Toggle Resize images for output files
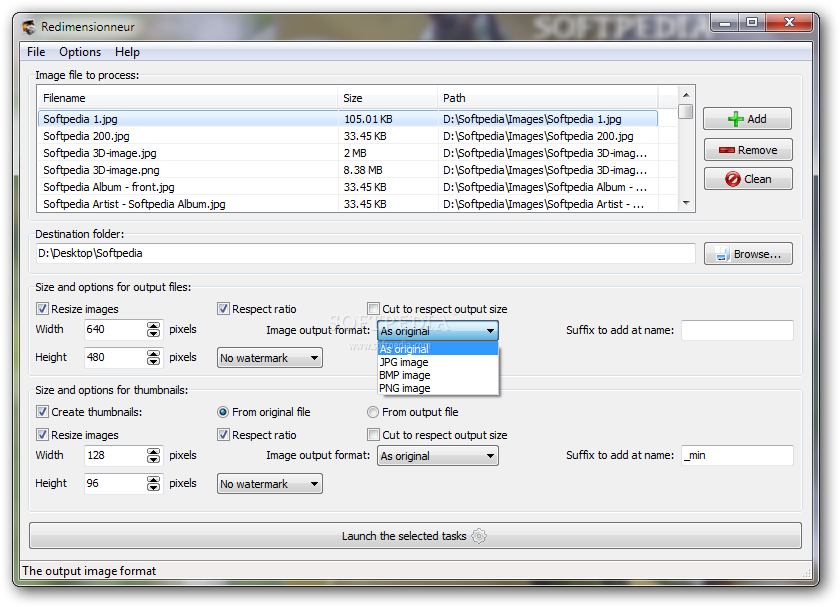 click(x=42, y=309)
